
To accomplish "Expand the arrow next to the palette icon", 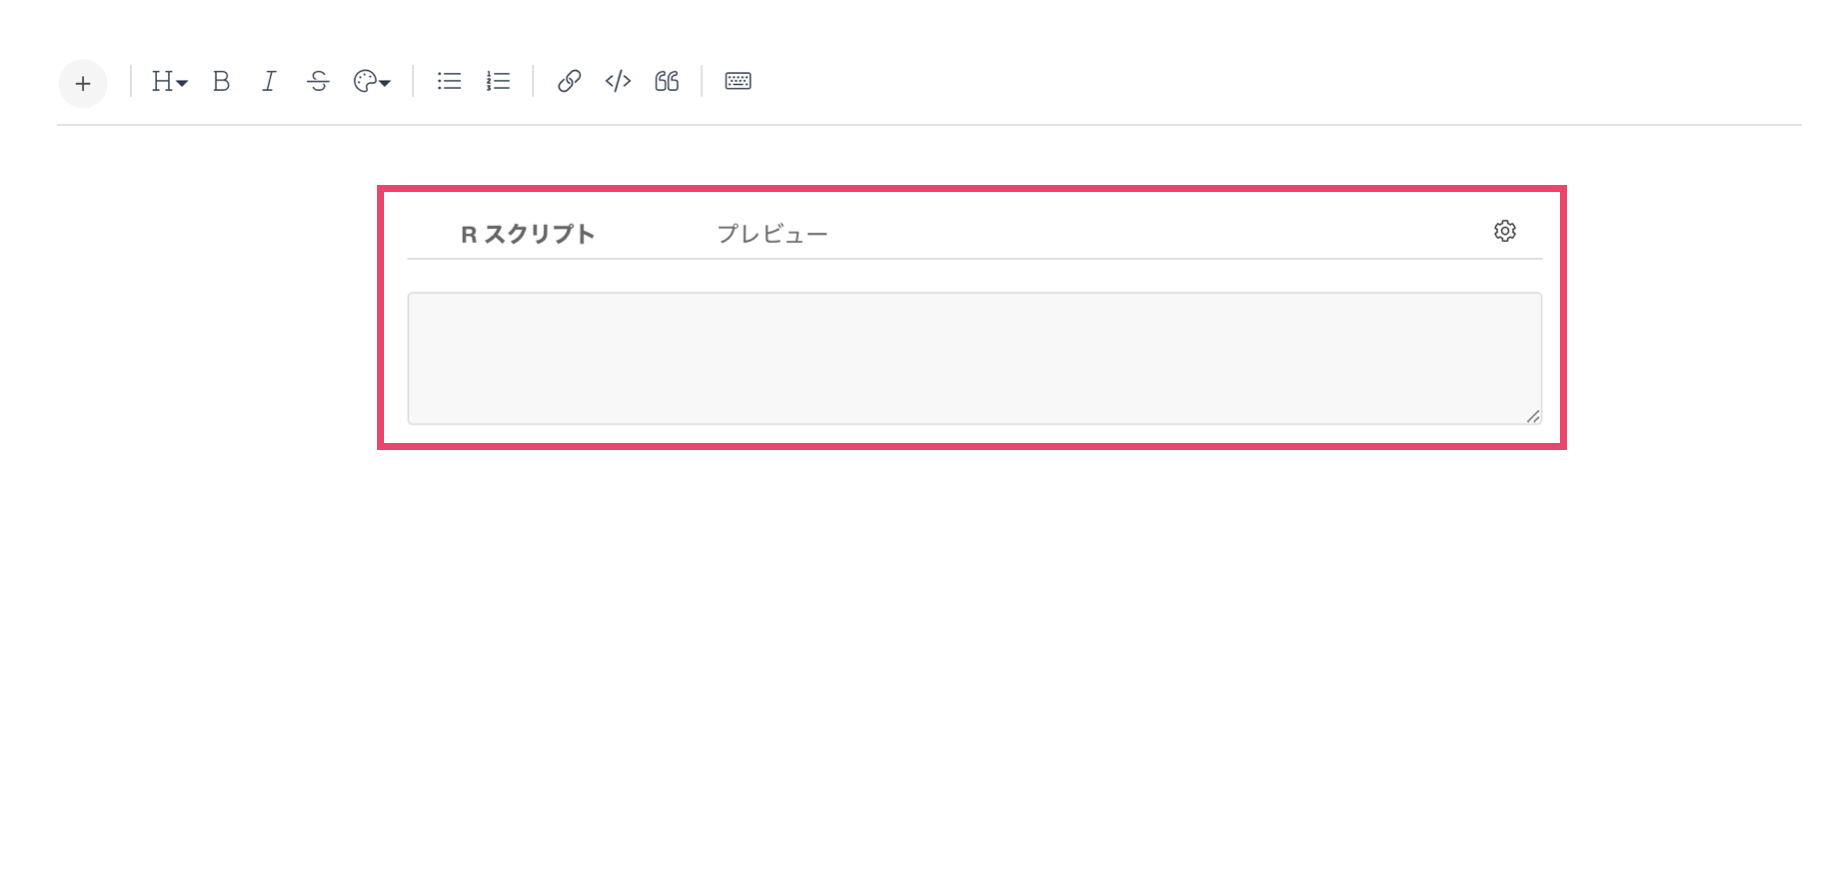I will 385,84.
